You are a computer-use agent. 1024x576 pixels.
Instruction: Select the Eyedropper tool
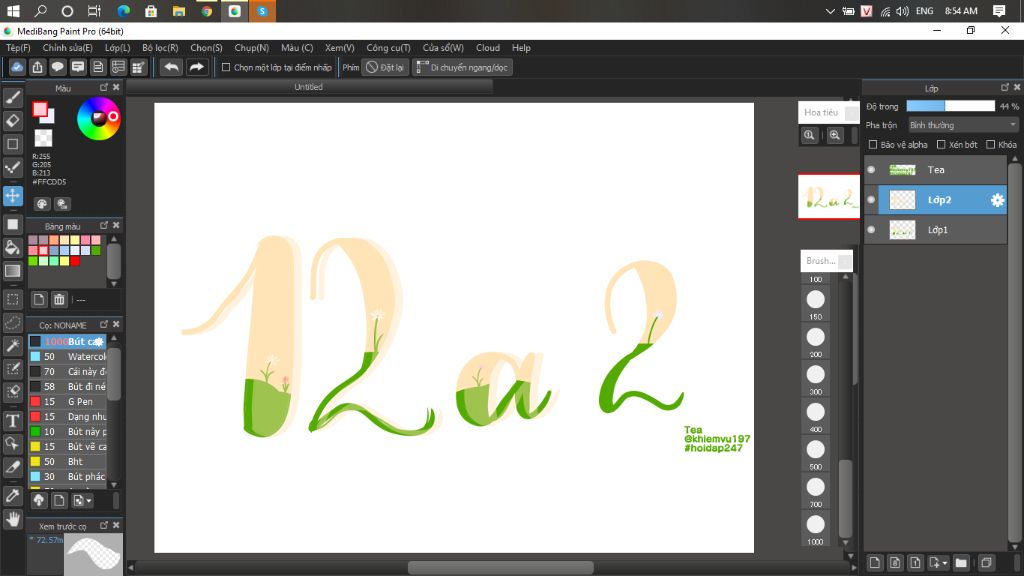click(x=12, y=495)
